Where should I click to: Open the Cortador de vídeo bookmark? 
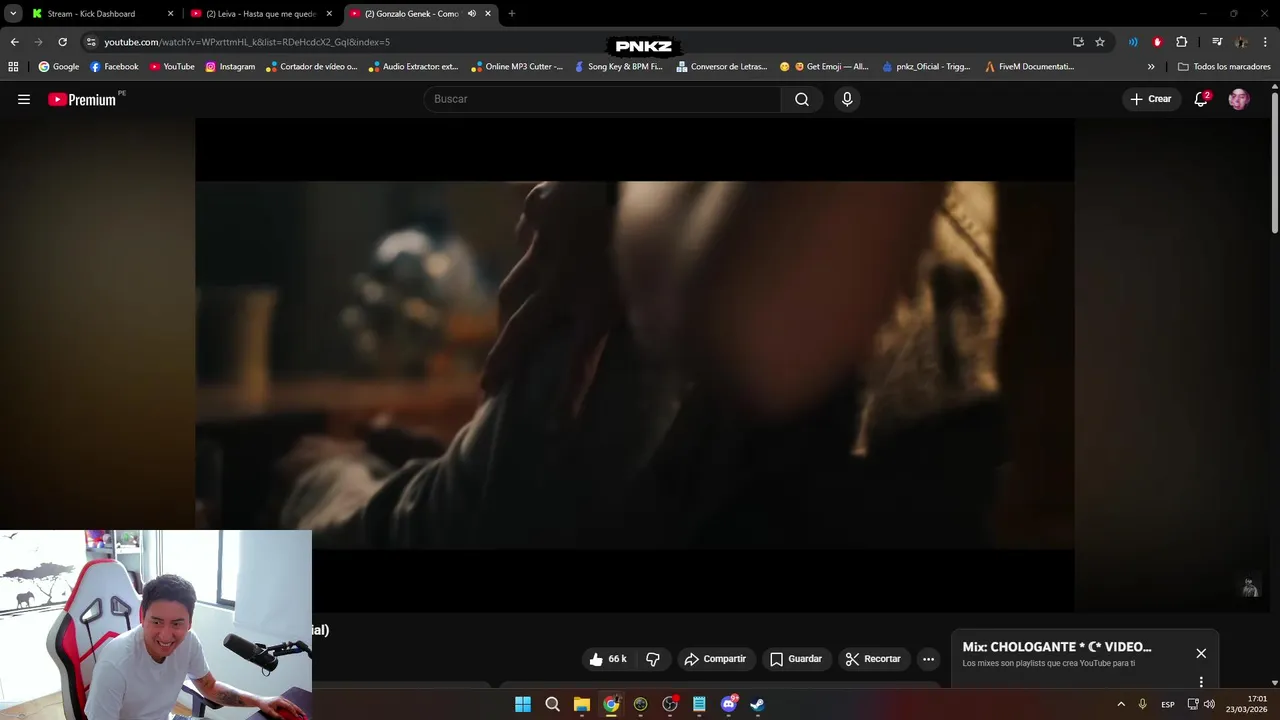(311, 67)
